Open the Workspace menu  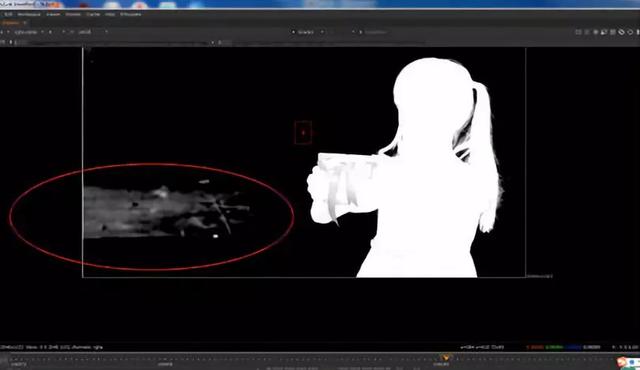[x=29, y=14]
